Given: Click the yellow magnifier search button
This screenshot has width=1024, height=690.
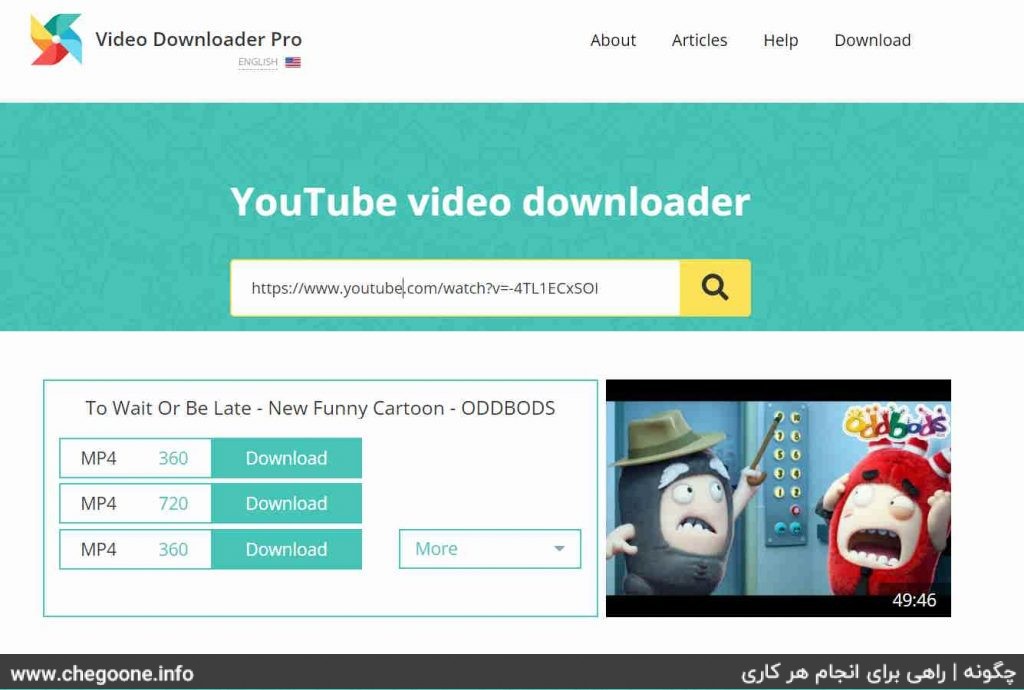Looking at the screenshot, I should pos(715,288).
